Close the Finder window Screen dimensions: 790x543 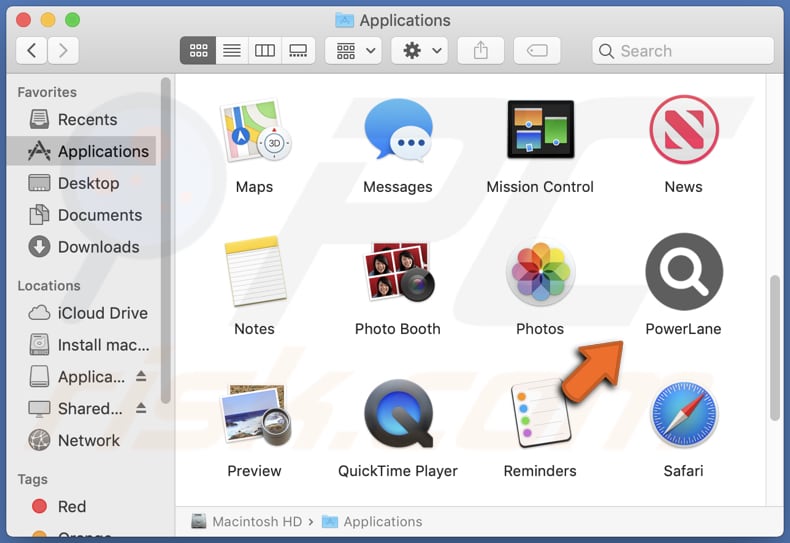click(23, 20)
